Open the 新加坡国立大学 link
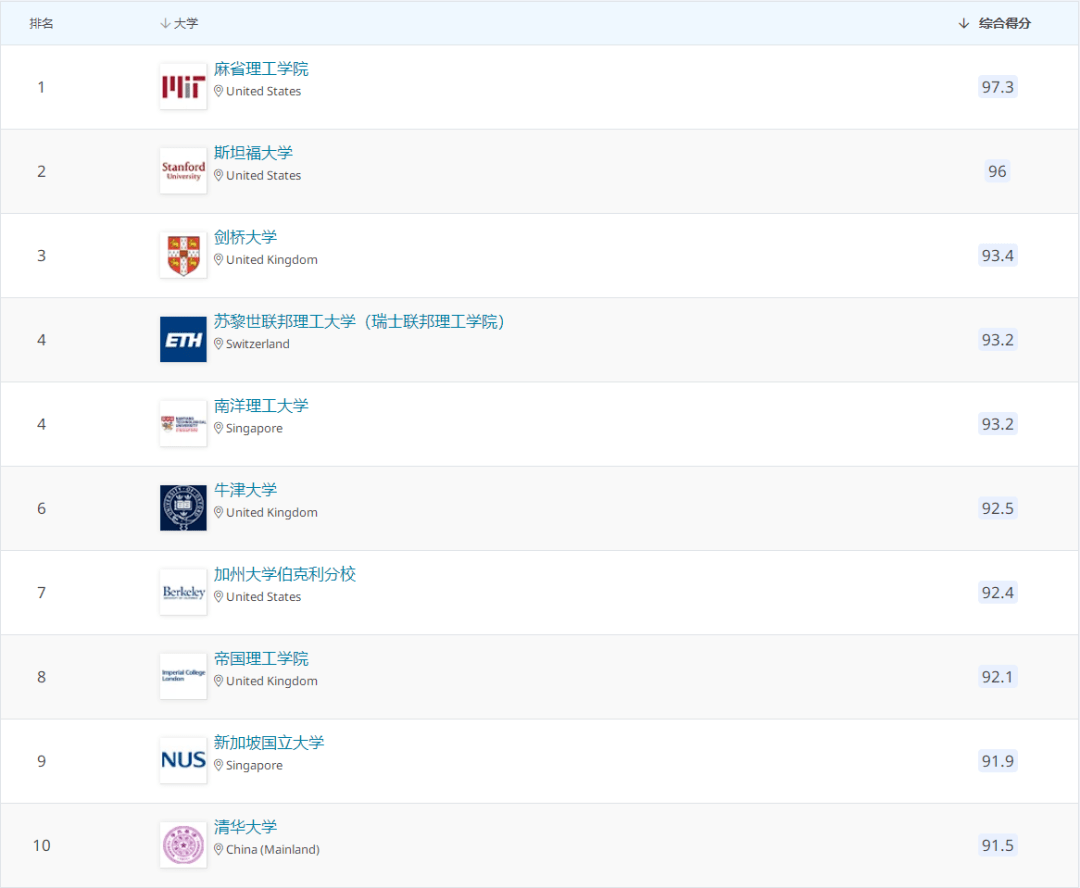This screenshot has height=888, width=1080. (x=269, y=743)
